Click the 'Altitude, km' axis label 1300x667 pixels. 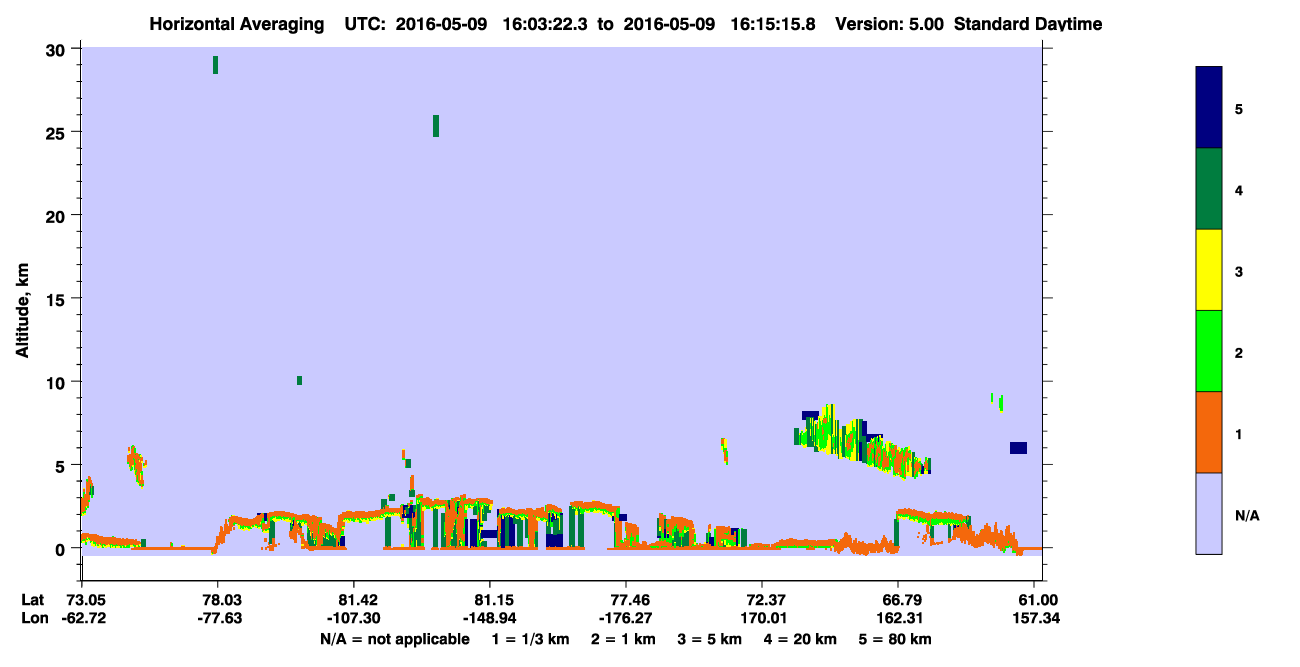[22, 313]
